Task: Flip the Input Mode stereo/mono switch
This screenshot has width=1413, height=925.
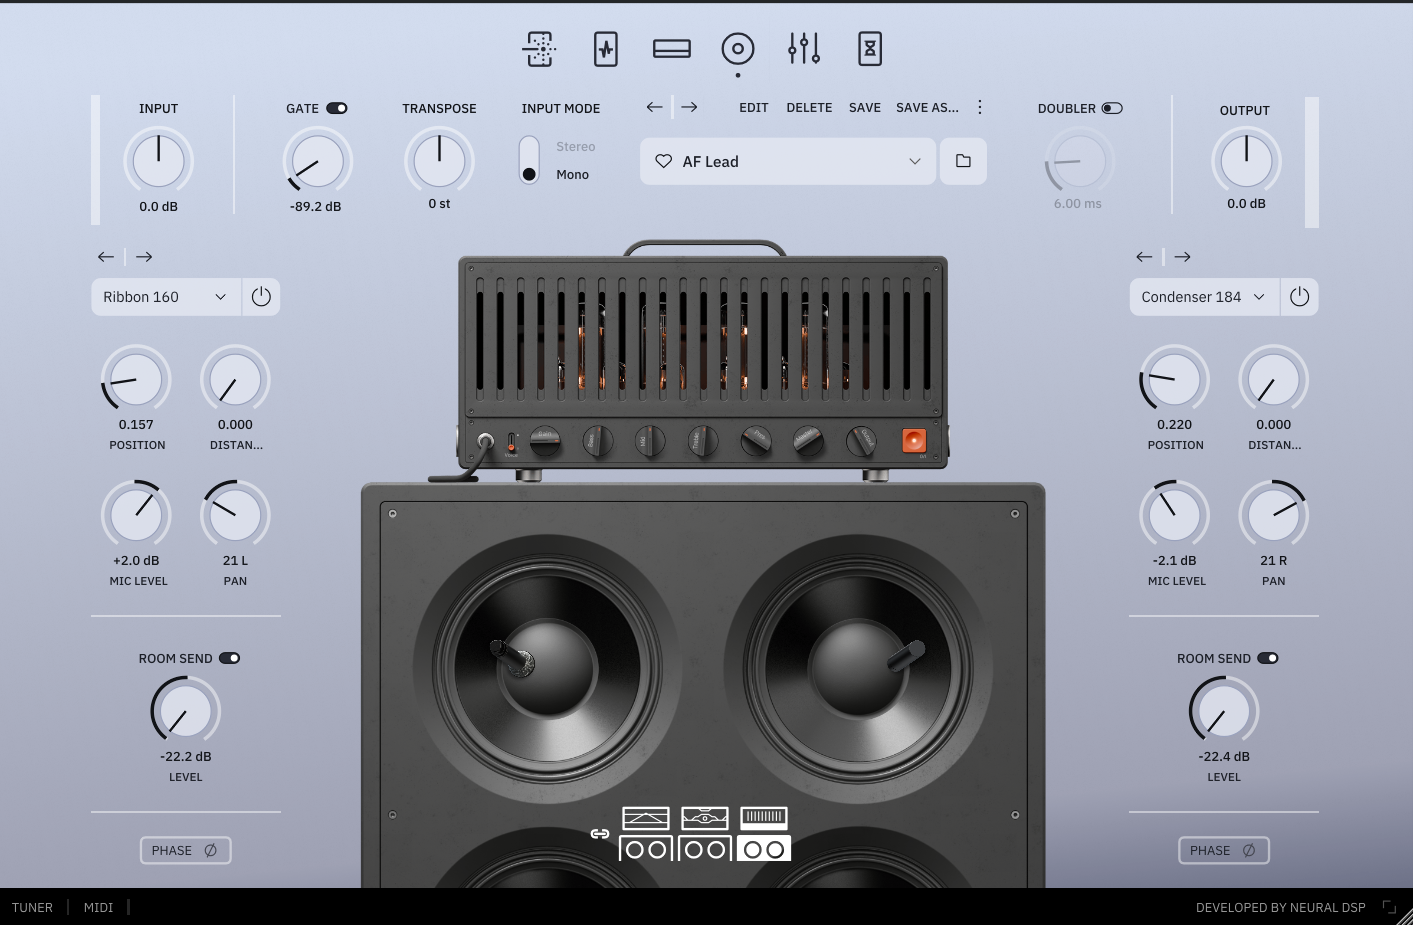Action: click(x=529, y=160)
